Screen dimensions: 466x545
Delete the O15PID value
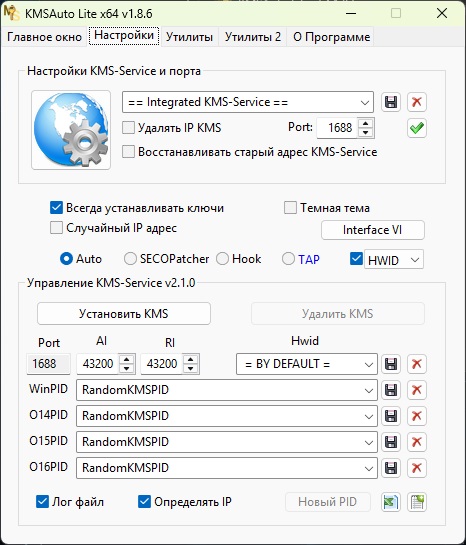pyautogui.click(x=417, y=442)
